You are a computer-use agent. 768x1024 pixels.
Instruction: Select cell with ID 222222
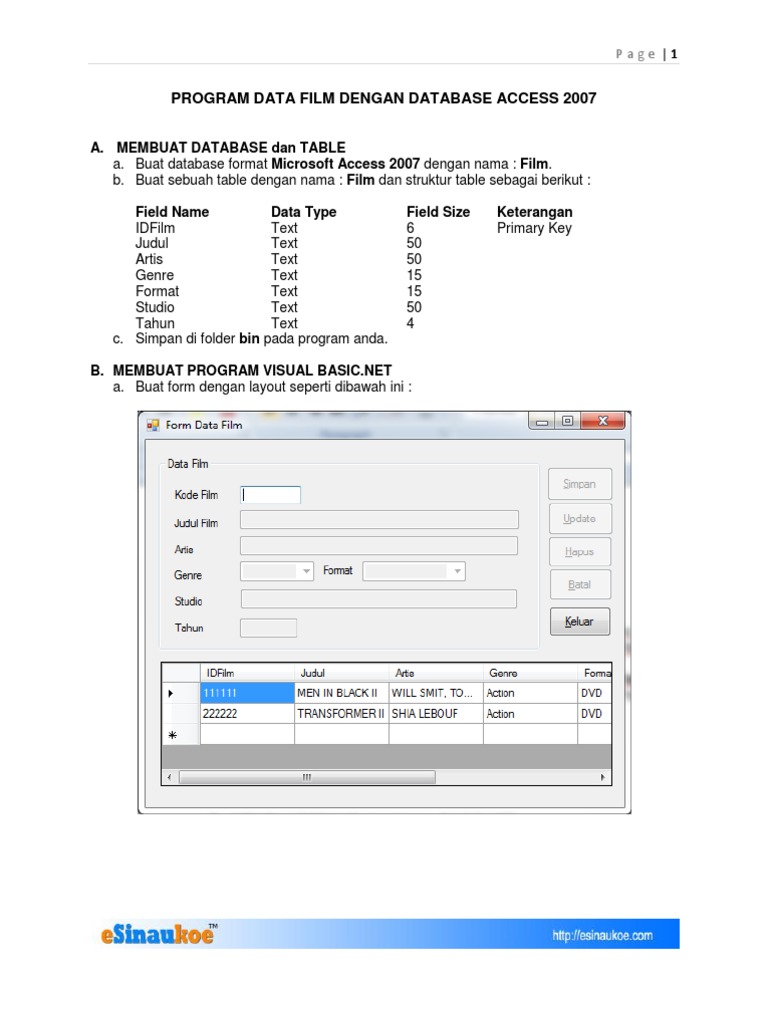coord(247,714)
